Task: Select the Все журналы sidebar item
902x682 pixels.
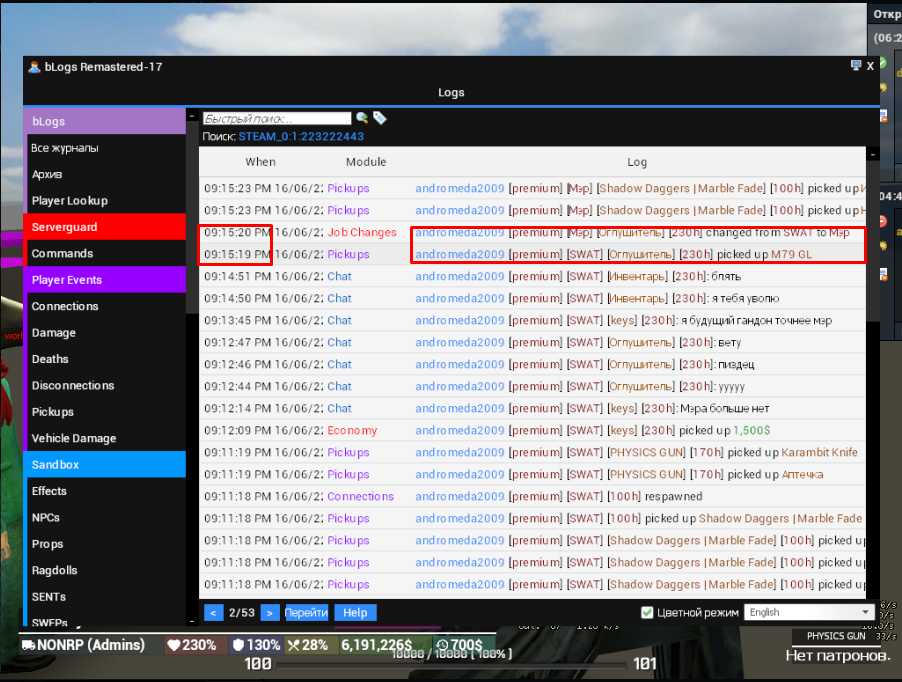Action: 104,148
